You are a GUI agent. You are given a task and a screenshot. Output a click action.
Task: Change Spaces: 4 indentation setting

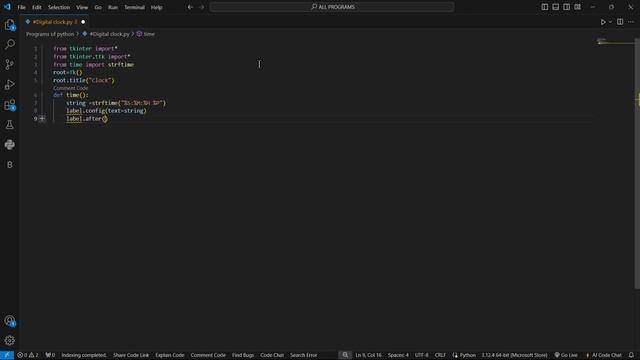398,355
